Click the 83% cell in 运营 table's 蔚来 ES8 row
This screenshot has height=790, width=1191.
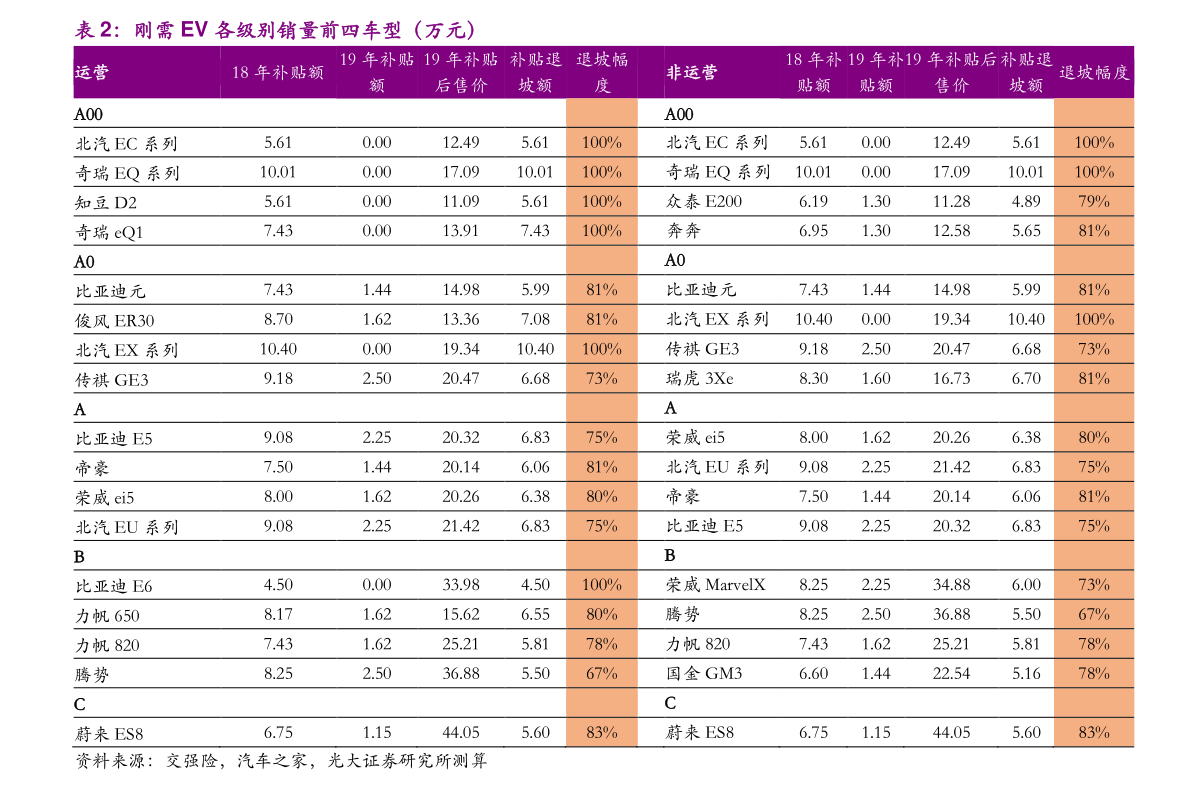pyautogui.click(x=602, y=733)
